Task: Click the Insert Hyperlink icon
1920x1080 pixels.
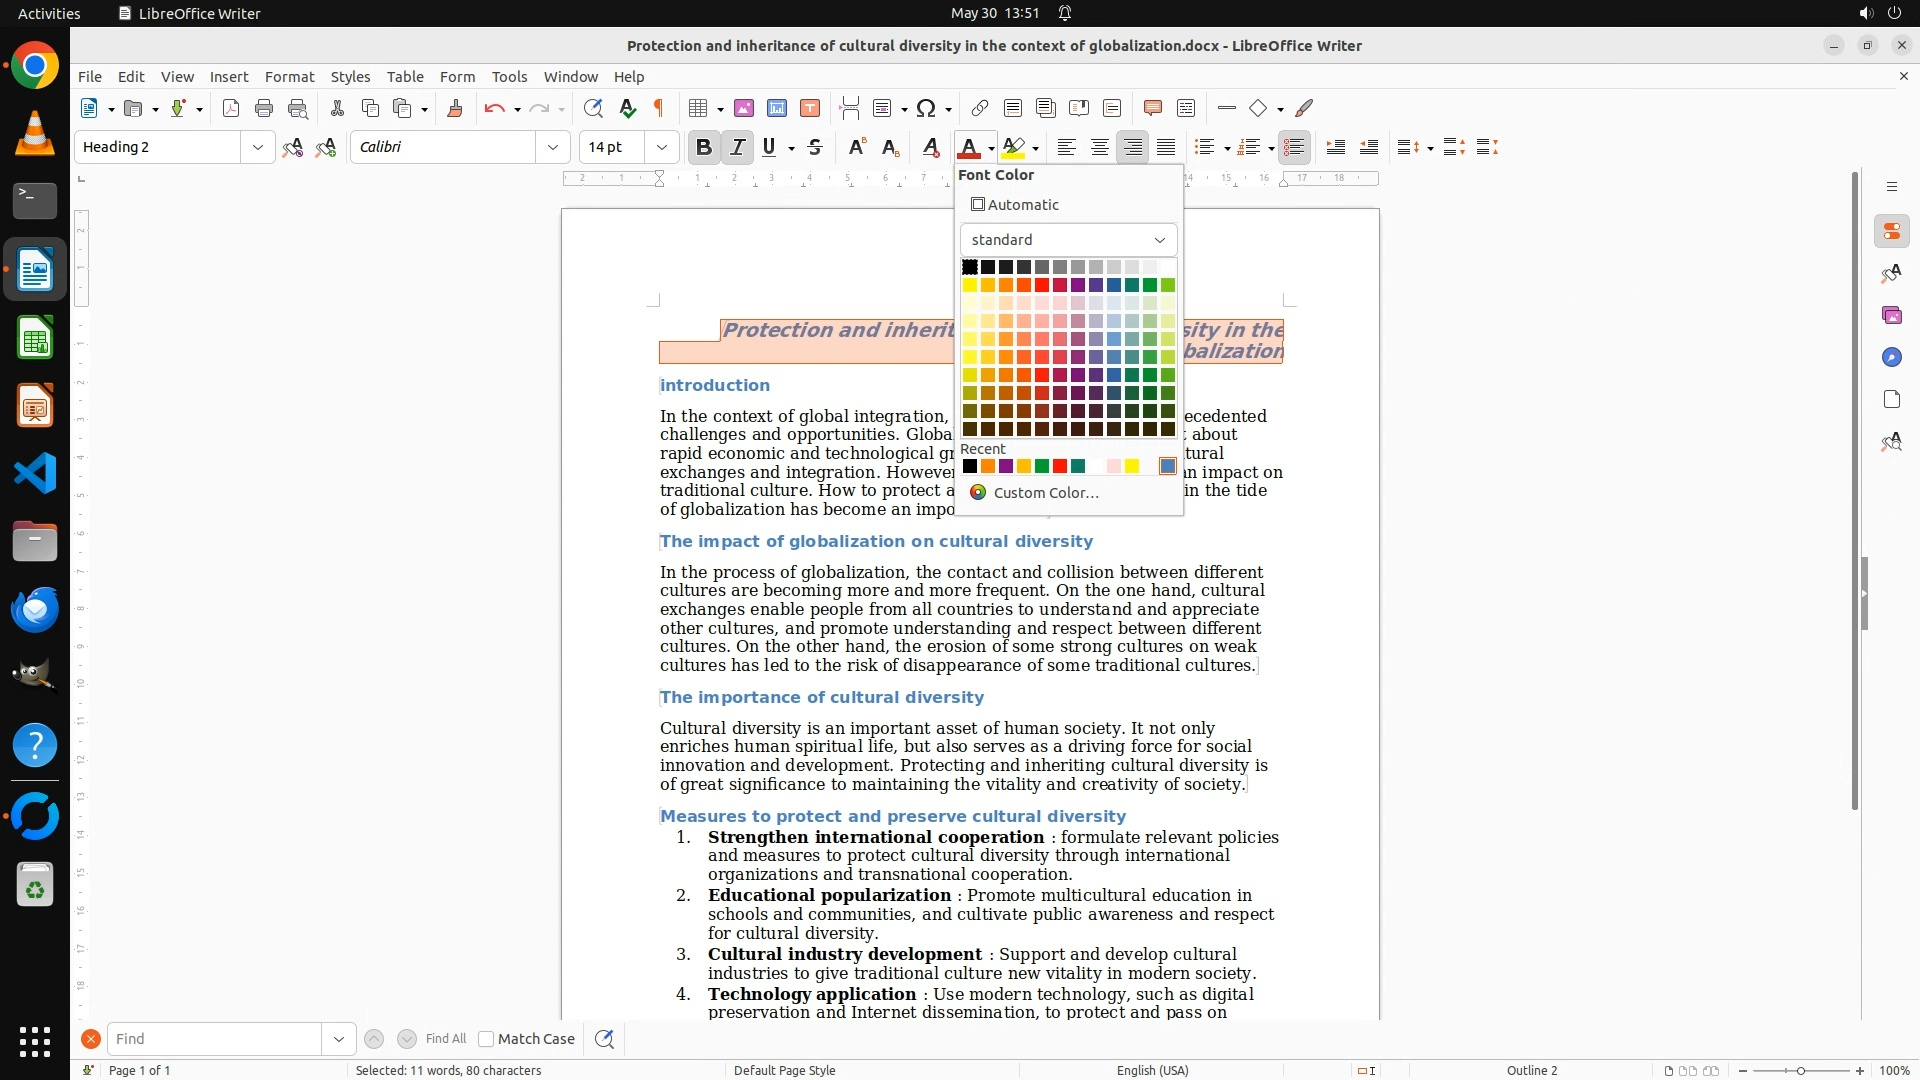Action: coord(979,108)
